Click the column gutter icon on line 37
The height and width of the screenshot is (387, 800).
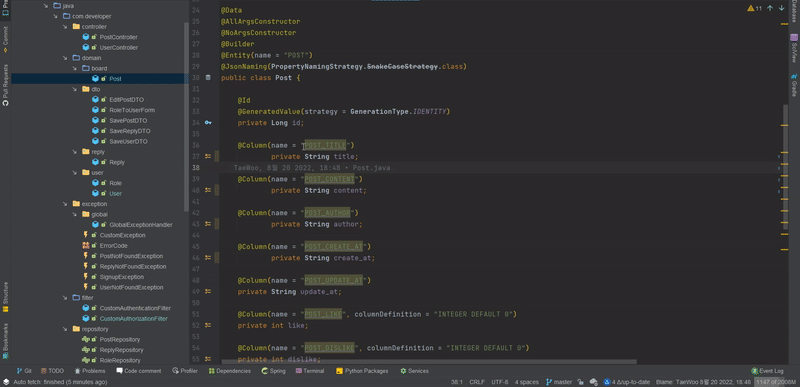(x=208, y=156)
